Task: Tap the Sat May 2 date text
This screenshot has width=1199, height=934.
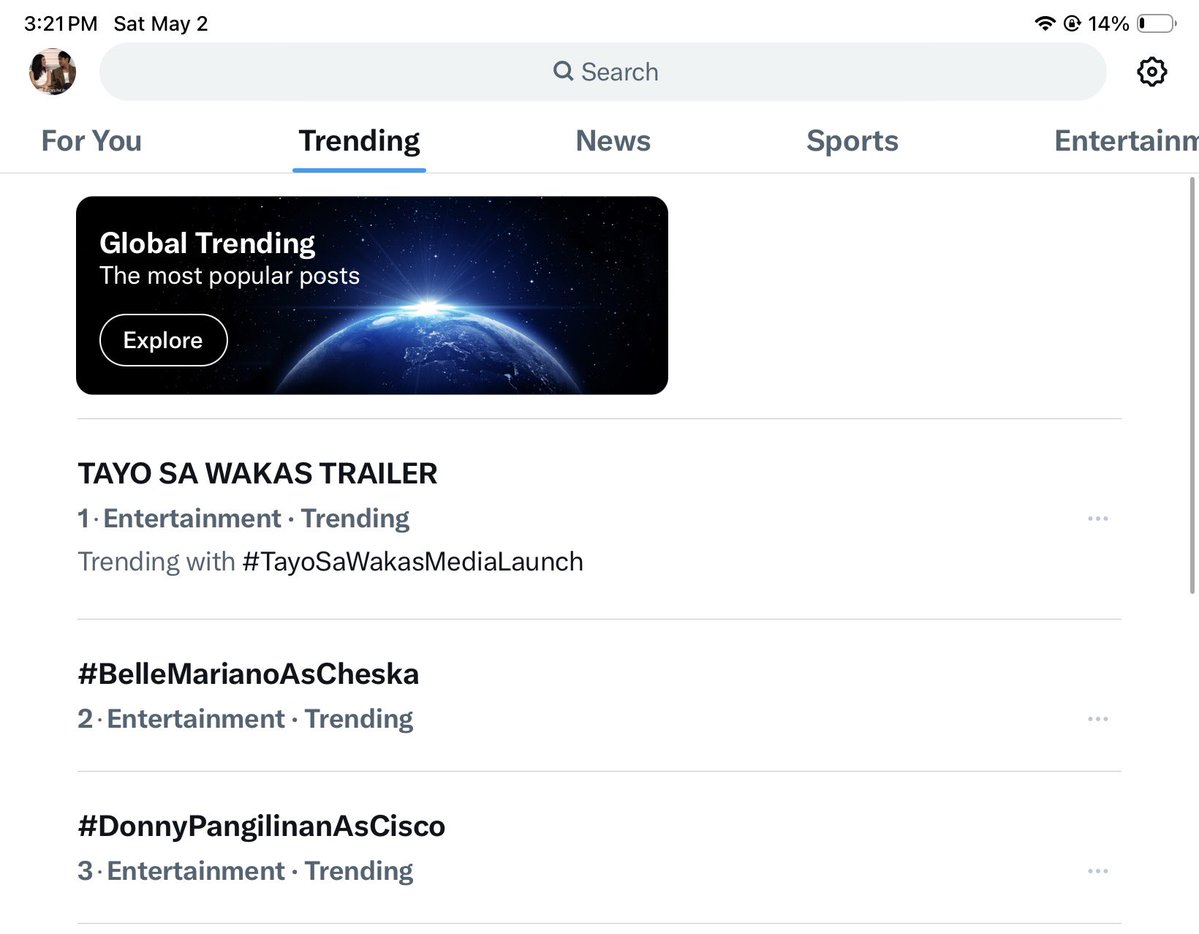Action: coord(161,24)
